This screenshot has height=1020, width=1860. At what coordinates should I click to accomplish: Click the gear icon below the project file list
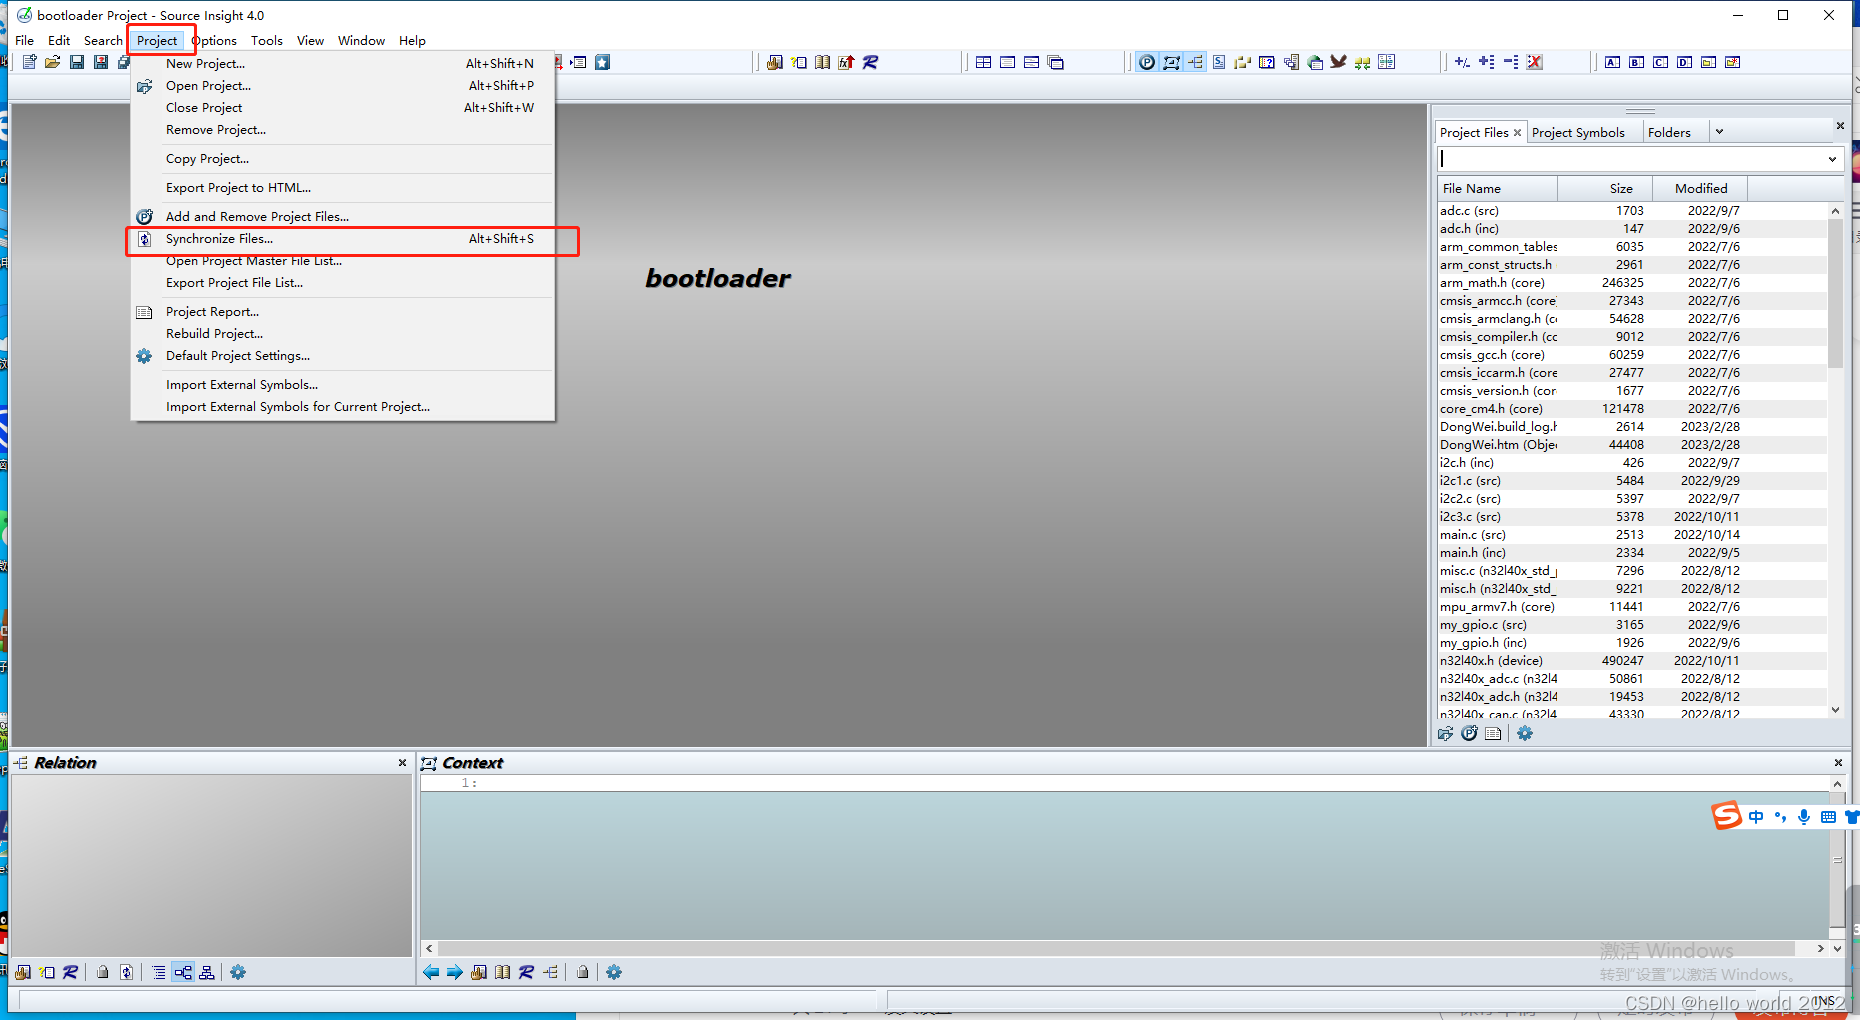1525,733
